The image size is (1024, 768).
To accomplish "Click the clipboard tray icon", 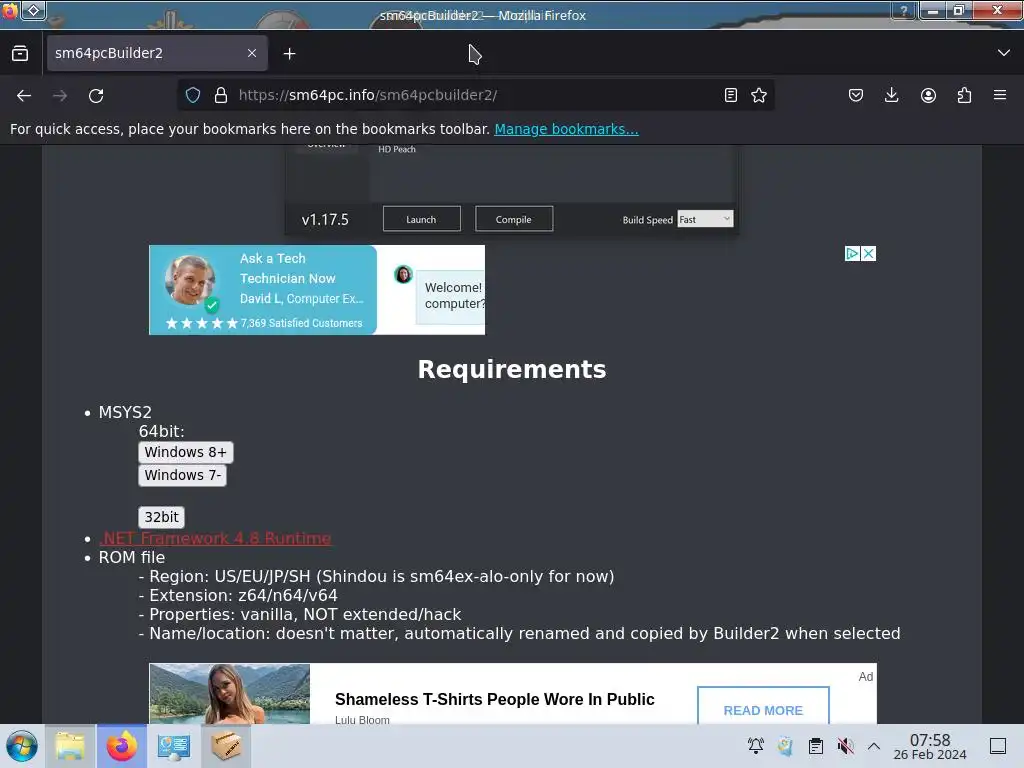I will point(816,746).
